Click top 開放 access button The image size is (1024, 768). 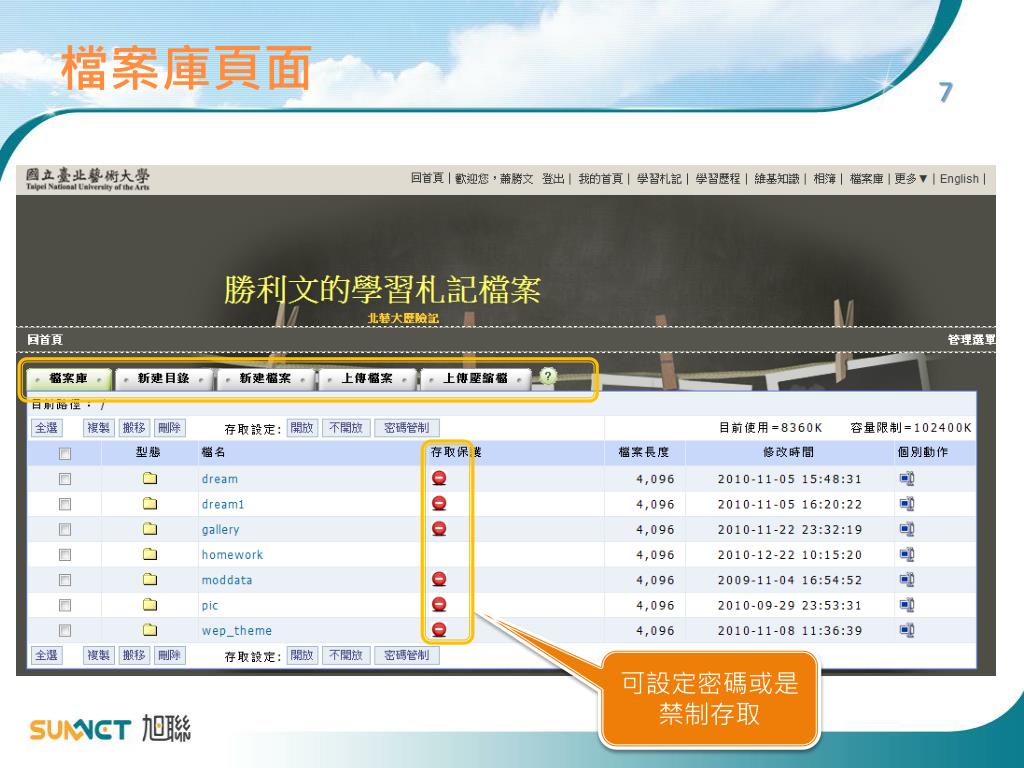[x=302, y=428]
